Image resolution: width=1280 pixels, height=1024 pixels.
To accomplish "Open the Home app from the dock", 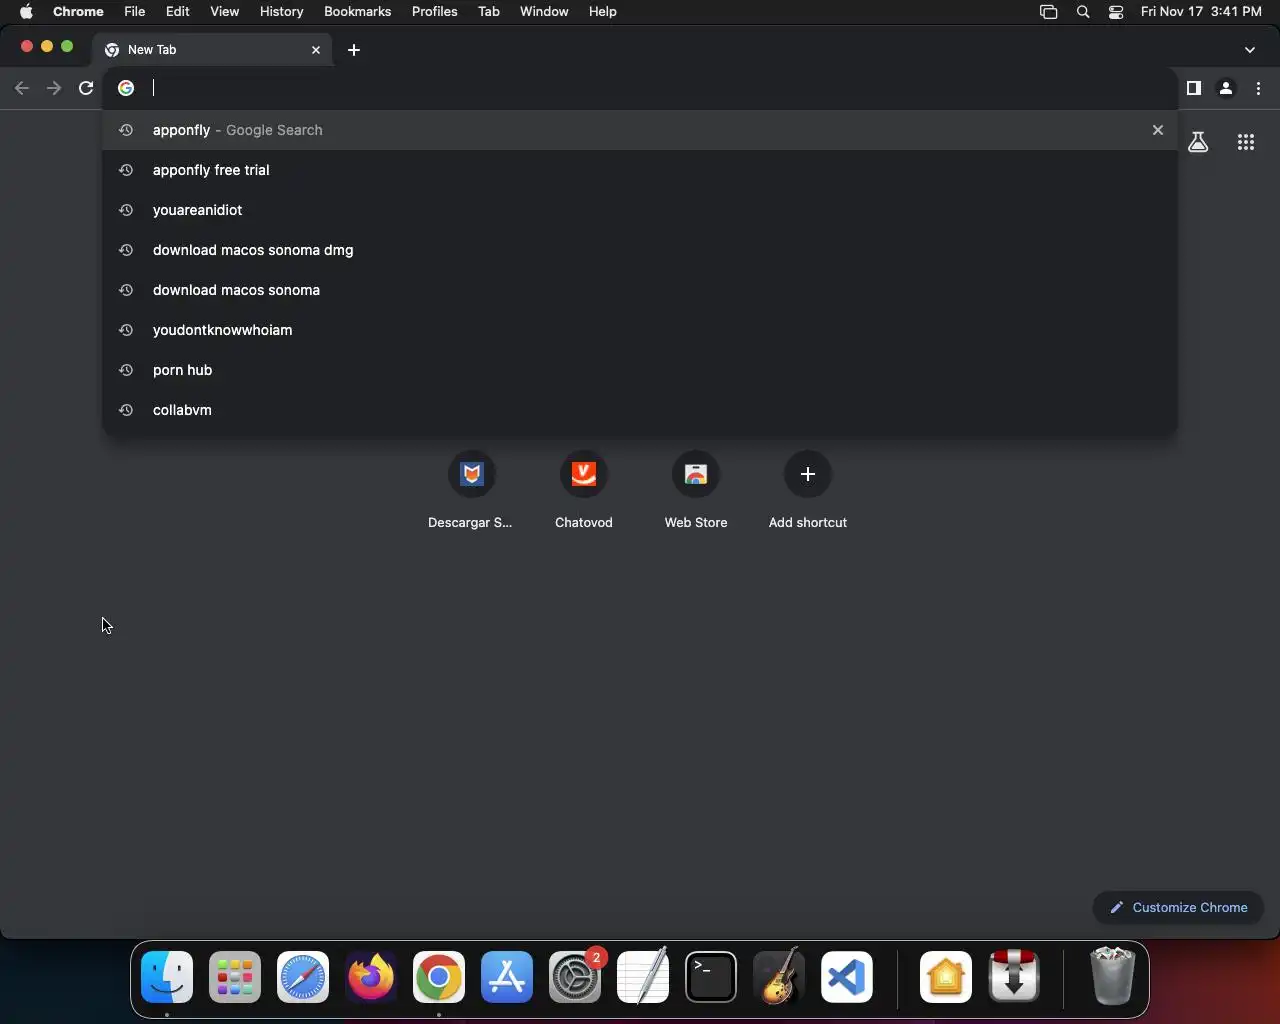I will (x=946, y=977).
